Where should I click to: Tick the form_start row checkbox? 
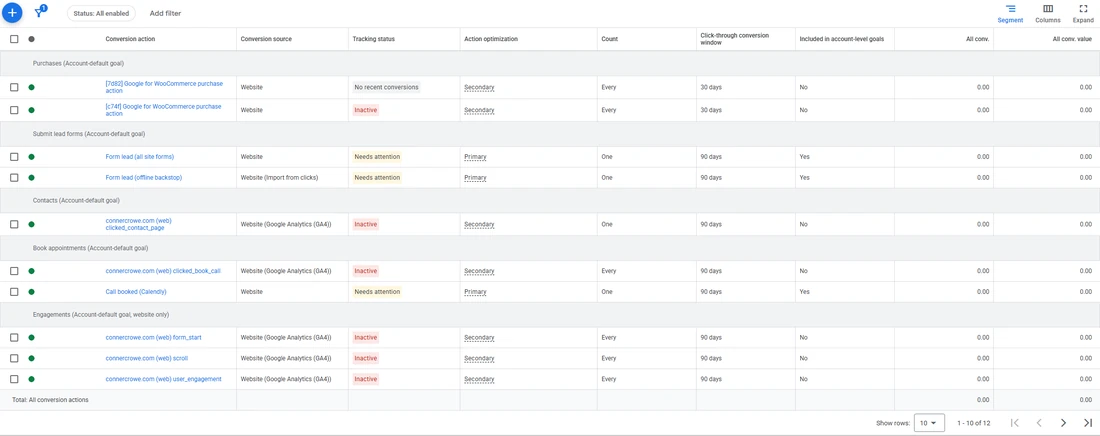[14, 338]
